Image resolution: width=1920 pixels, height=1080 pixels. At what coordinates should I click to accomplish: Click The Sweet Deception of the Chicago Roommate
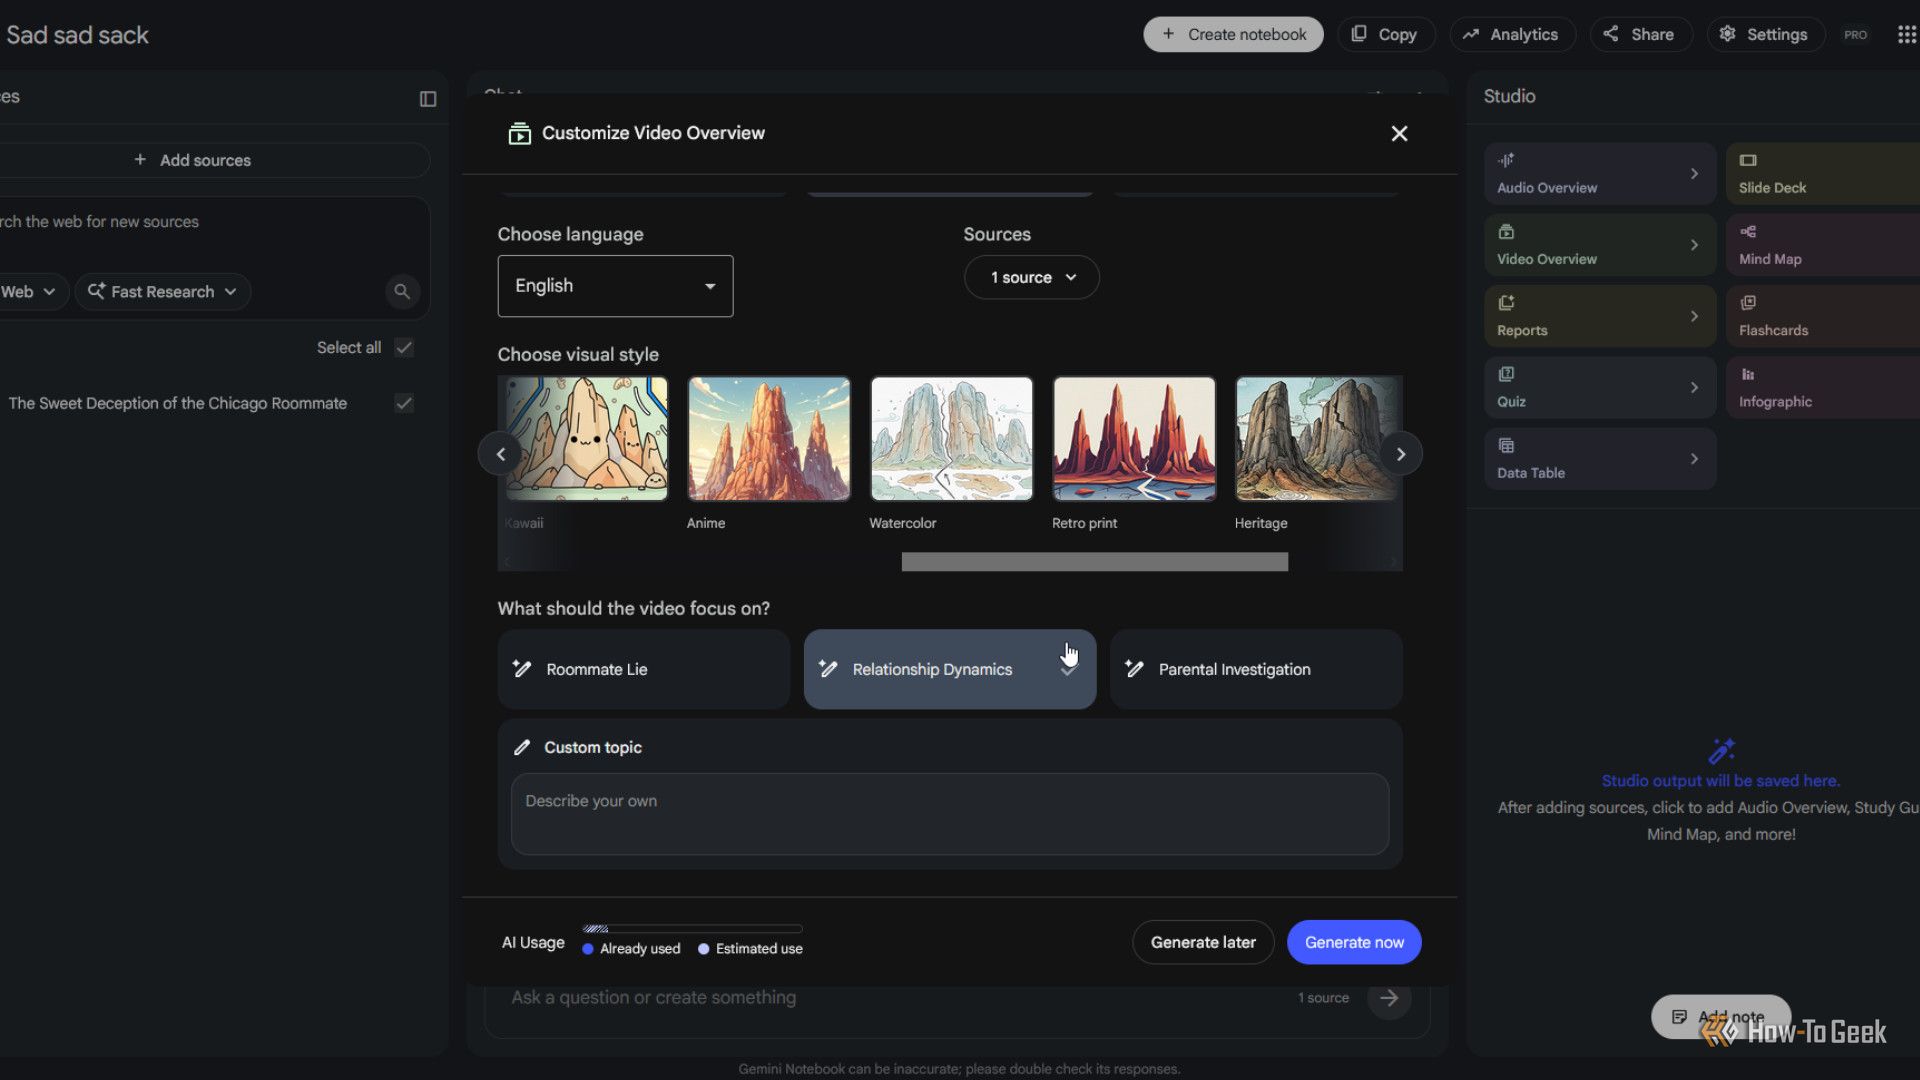pyautogui.click(x=178, y=403)
